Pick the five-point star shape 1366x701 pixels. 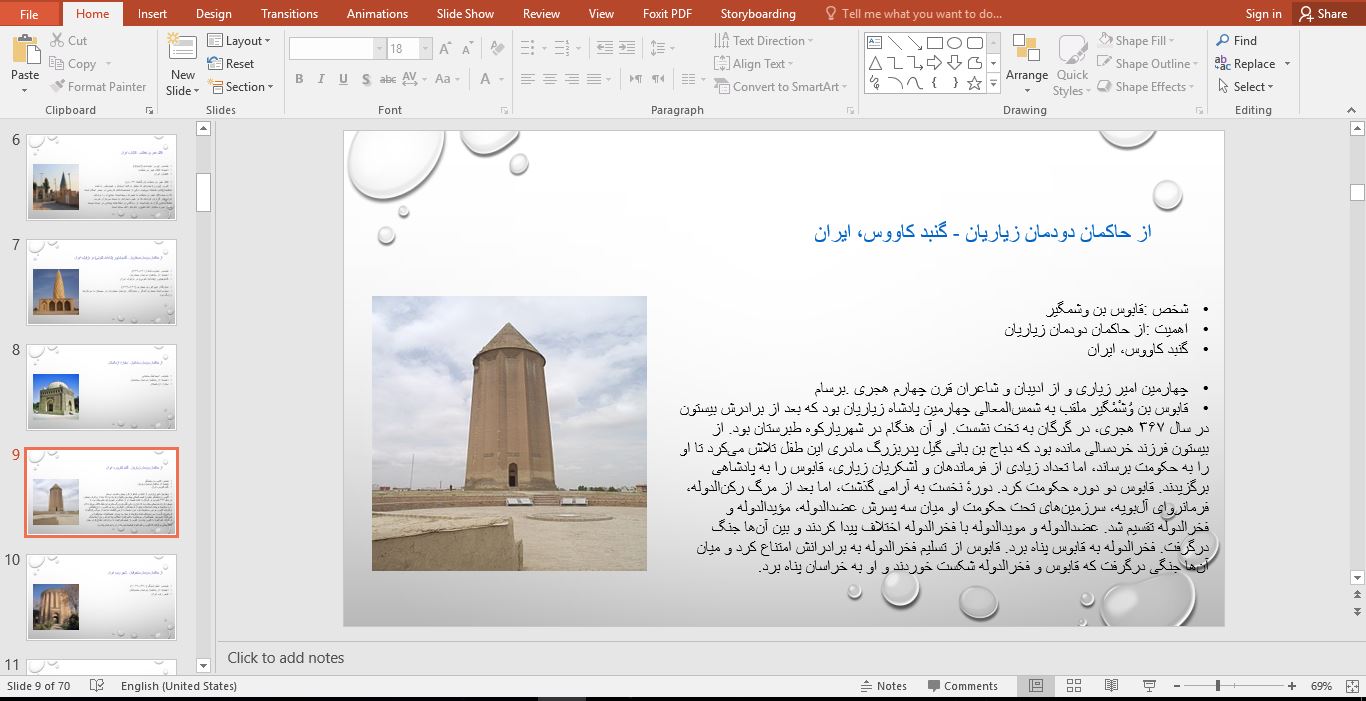pyautogui.click(x=974, y=84)
